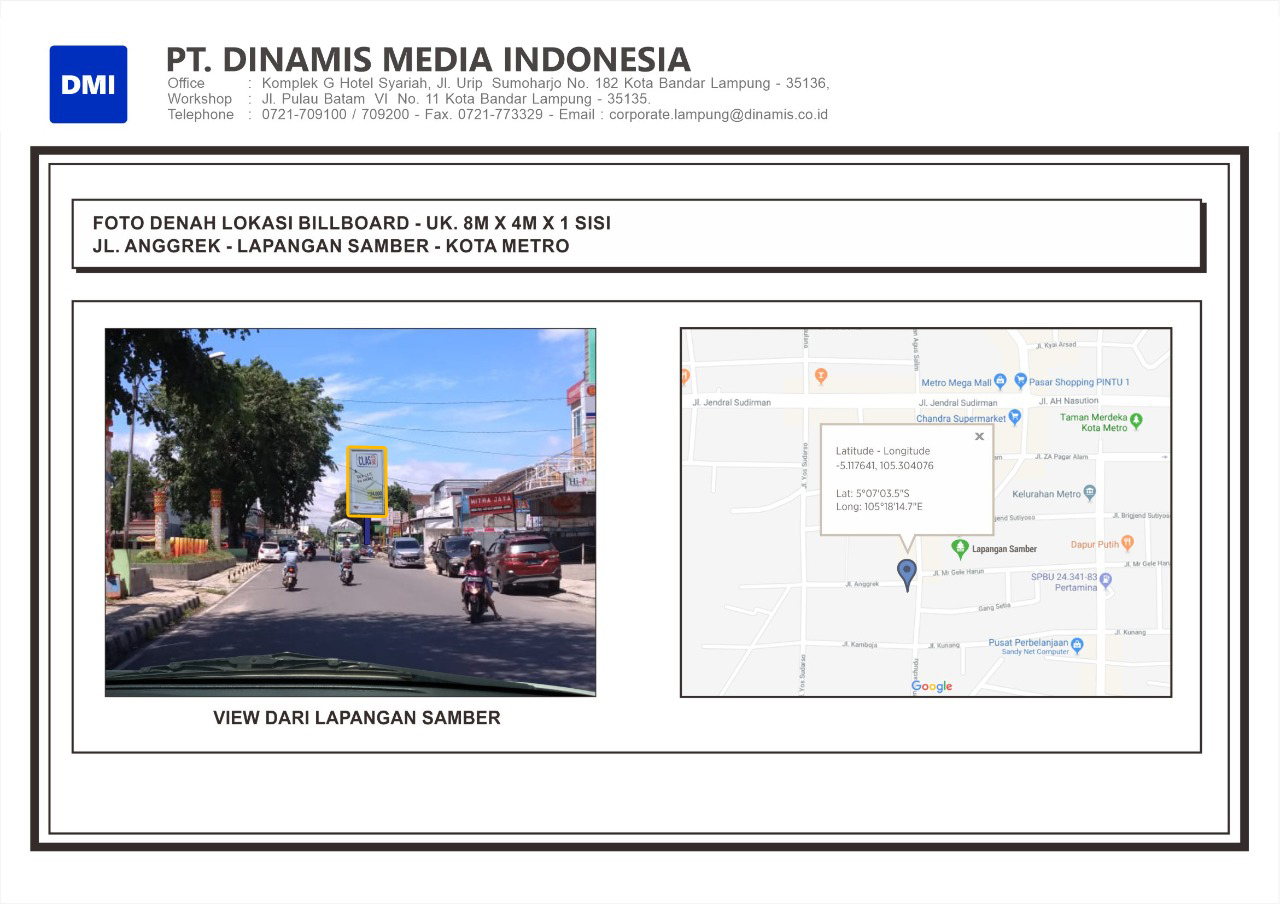The height and width of the screenshot is (904, 1280).
Task: Click the 'Pasar Shopping PINTU 1' map label
Action: 1080,382
